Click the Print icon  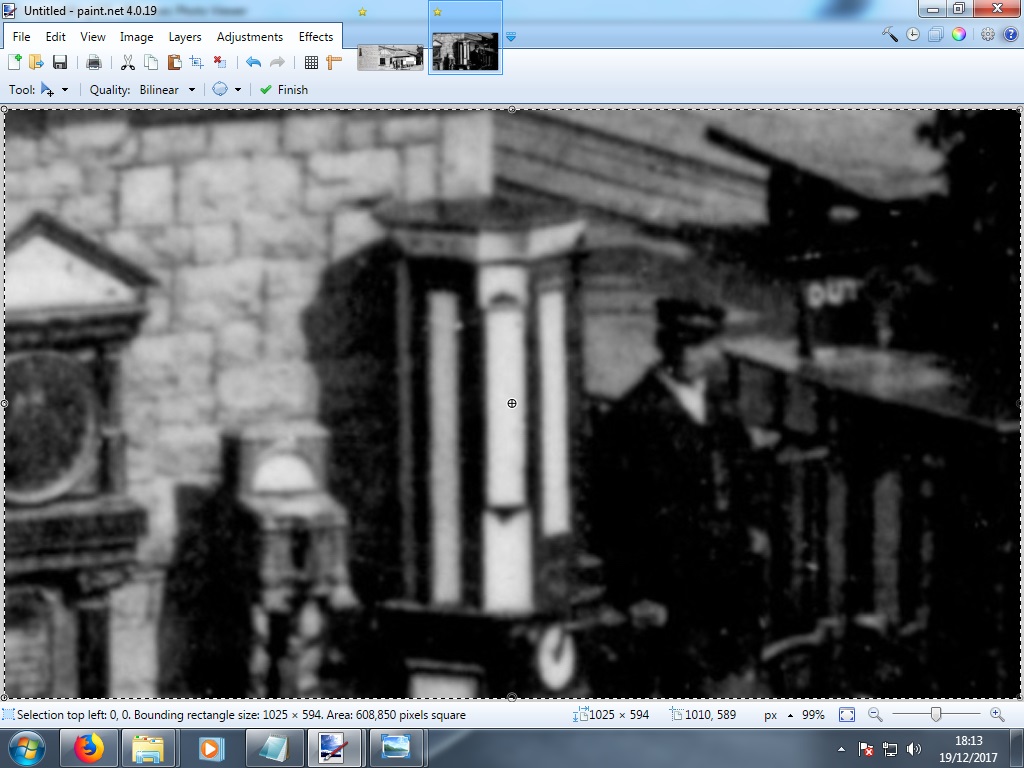coord(94,61)
